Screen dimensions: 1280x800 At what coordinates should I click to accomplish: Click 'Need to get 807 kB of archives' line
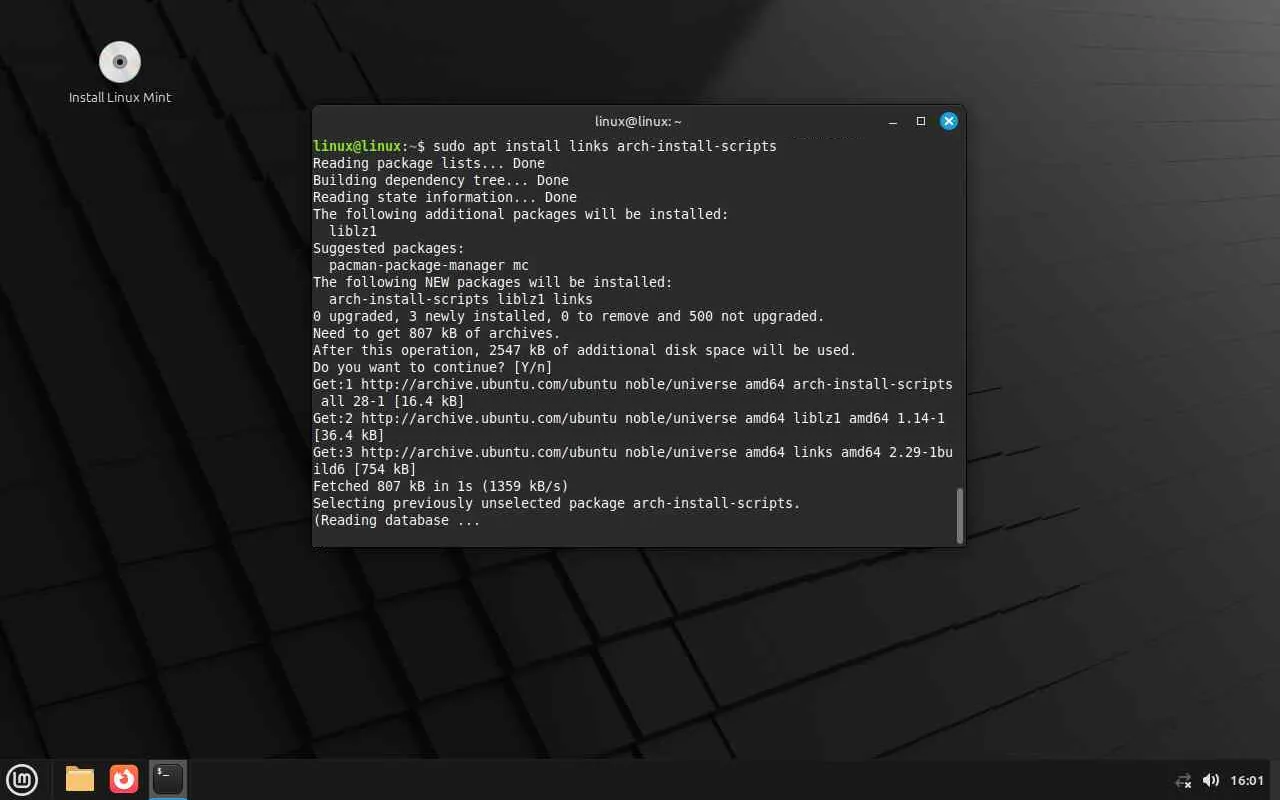tap(437, 333)
